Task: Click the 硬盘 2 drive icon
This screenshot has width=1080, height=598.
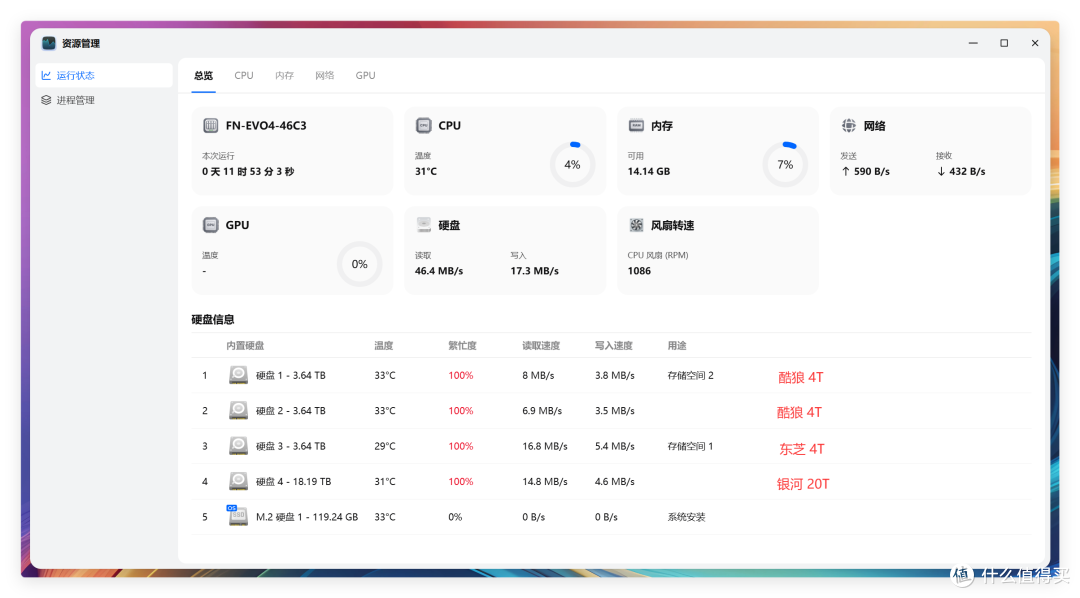Action: 238,410
